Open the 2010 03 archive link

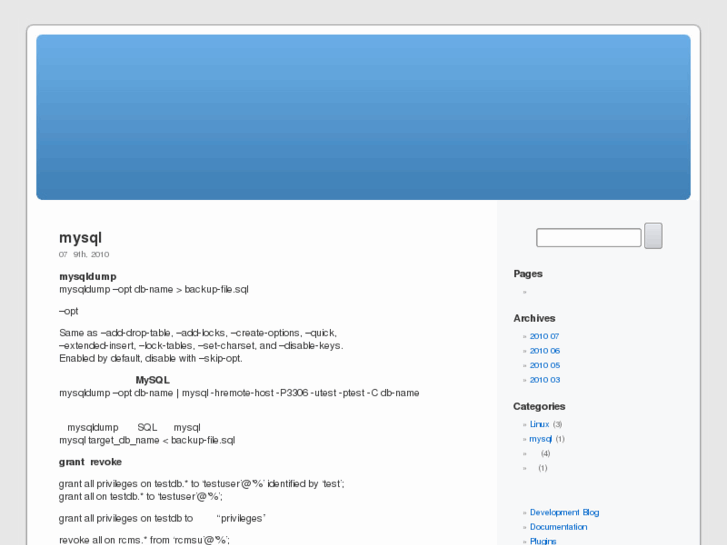pos(545,380)
